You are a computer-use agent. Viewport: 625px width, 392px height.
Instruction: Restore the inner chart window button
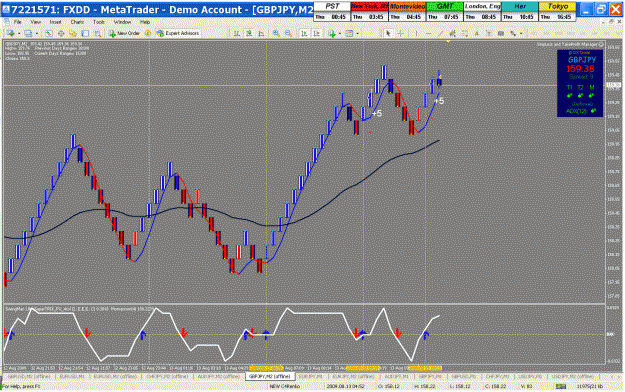(612, 22)
